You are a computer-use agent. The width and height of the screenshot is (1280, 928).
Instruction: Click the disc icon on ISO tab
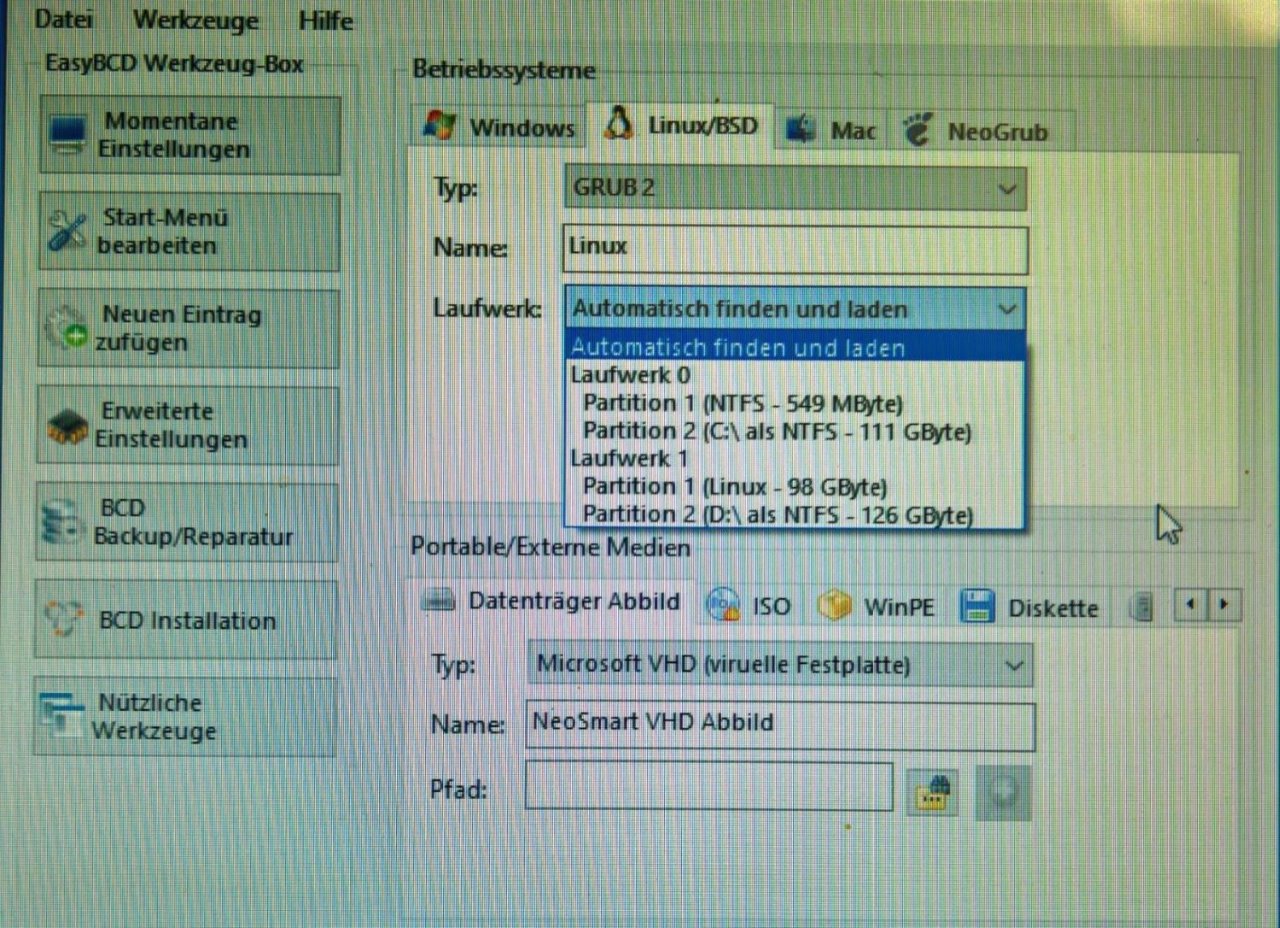[x=722, y=604]
